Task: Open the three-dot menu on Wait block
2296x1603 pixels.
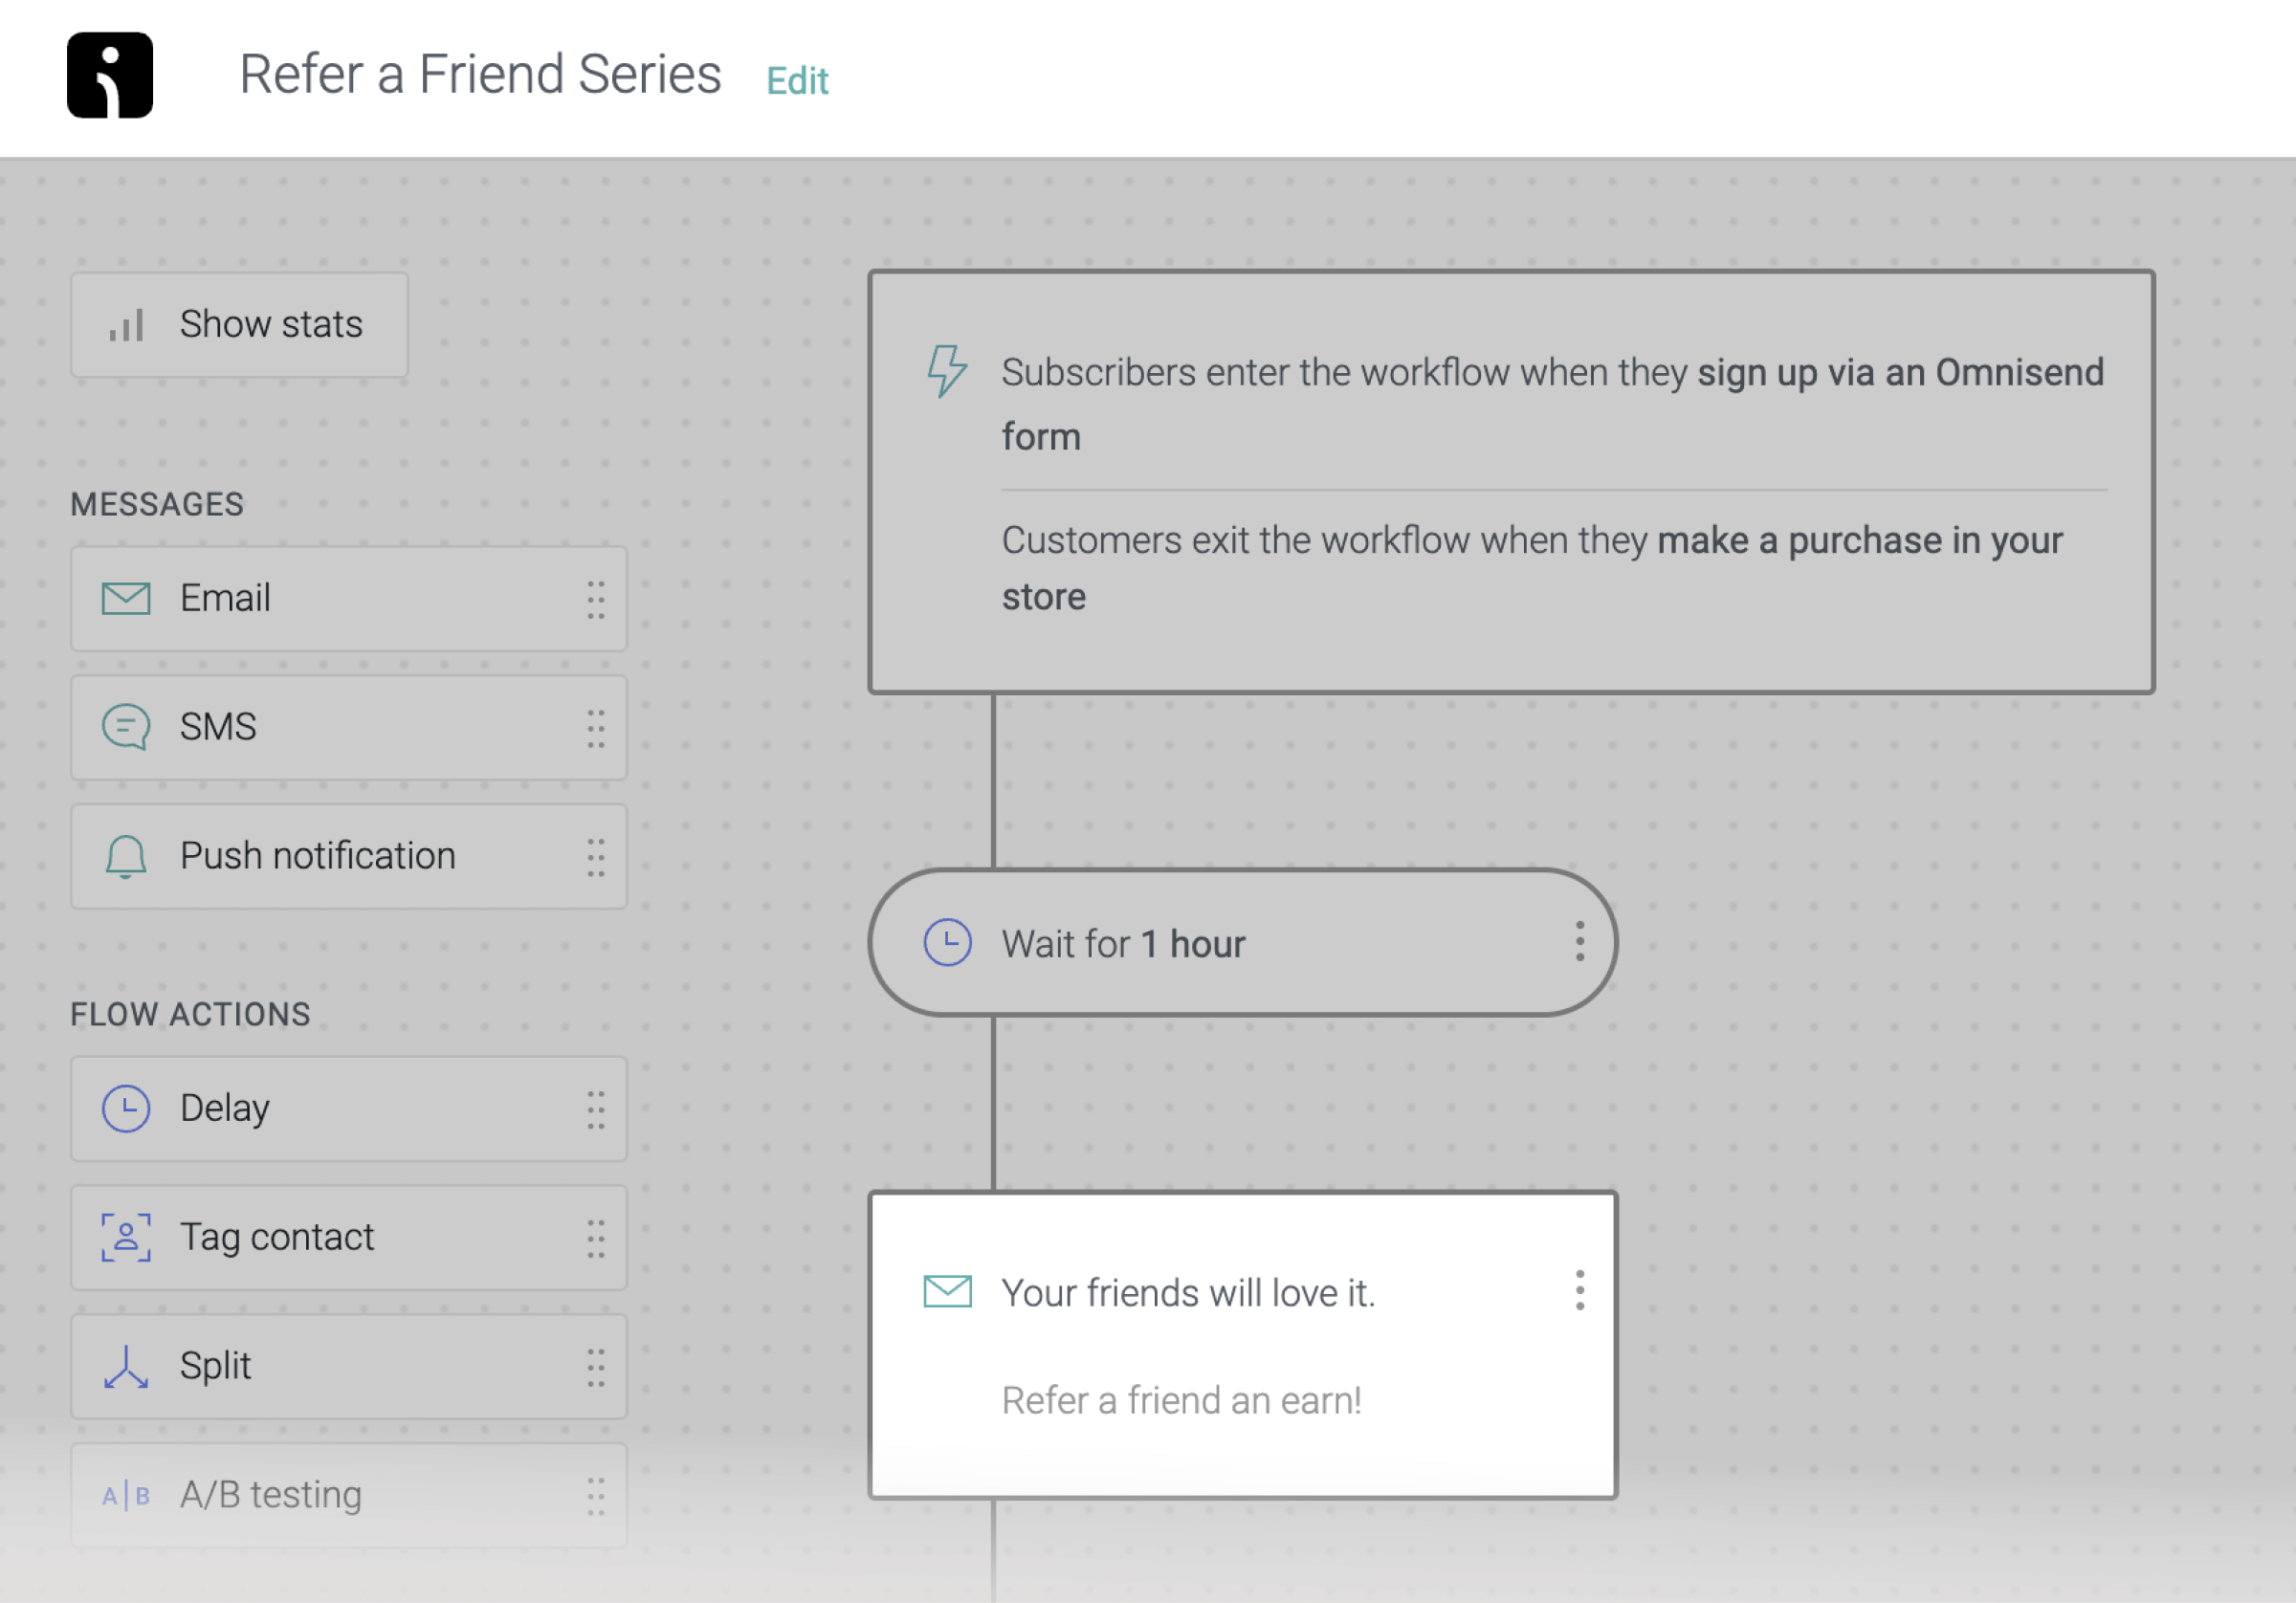Action: coord(1580,942)
